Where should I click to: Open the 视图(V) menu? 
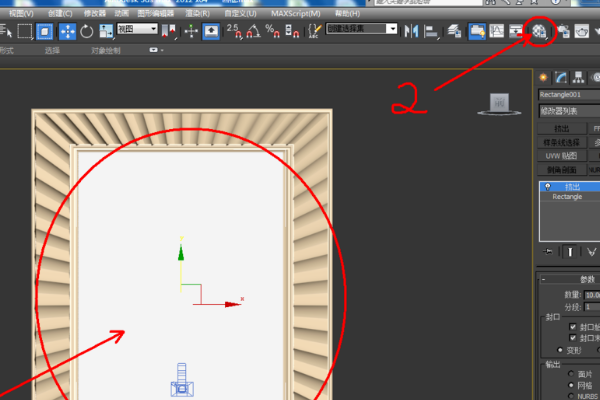tap(21, 14)
